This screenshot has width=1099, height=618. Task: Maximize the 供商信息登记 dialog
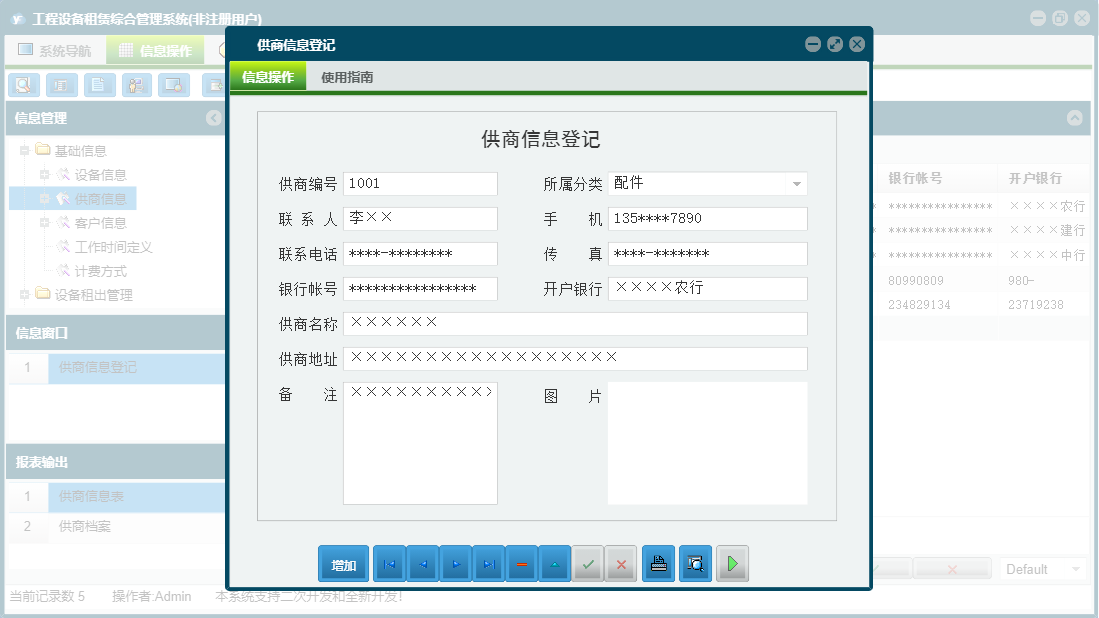835,44
